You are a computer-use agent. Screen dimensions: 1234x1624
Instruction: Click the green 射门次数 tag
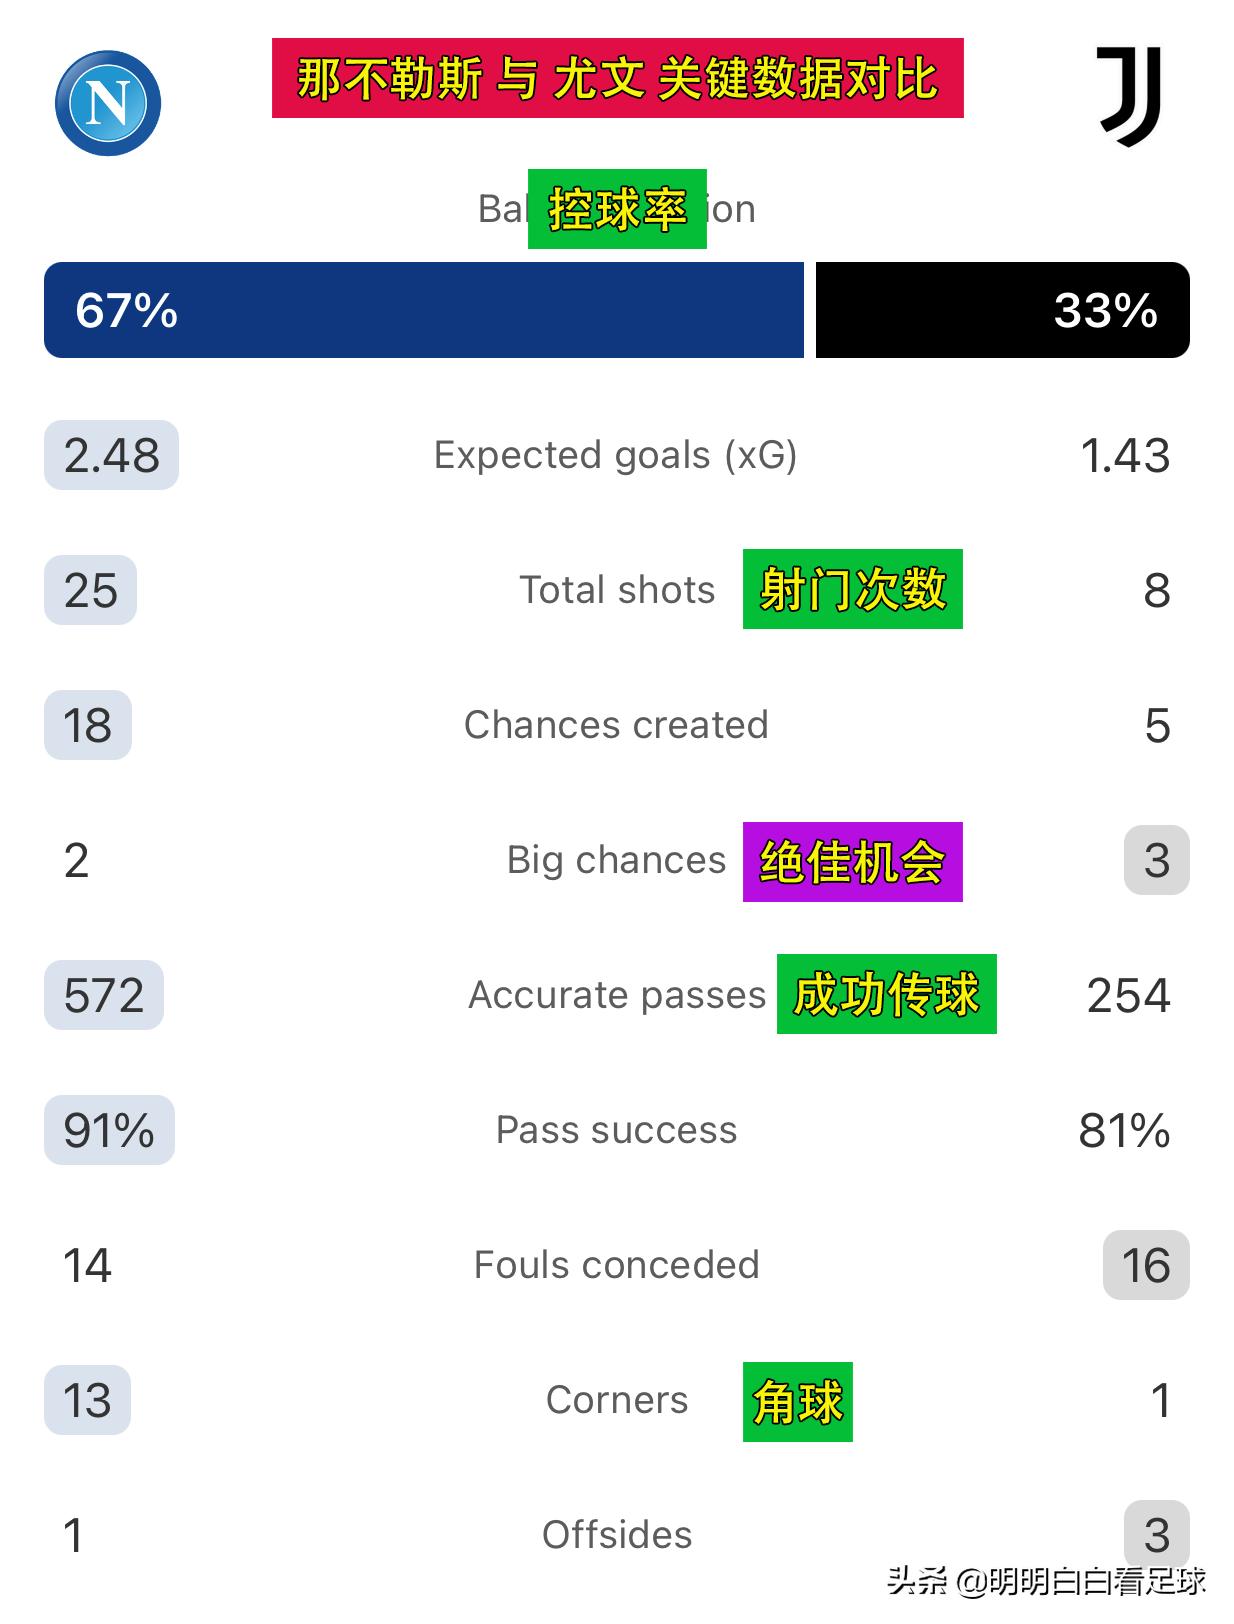coord(852,589)
